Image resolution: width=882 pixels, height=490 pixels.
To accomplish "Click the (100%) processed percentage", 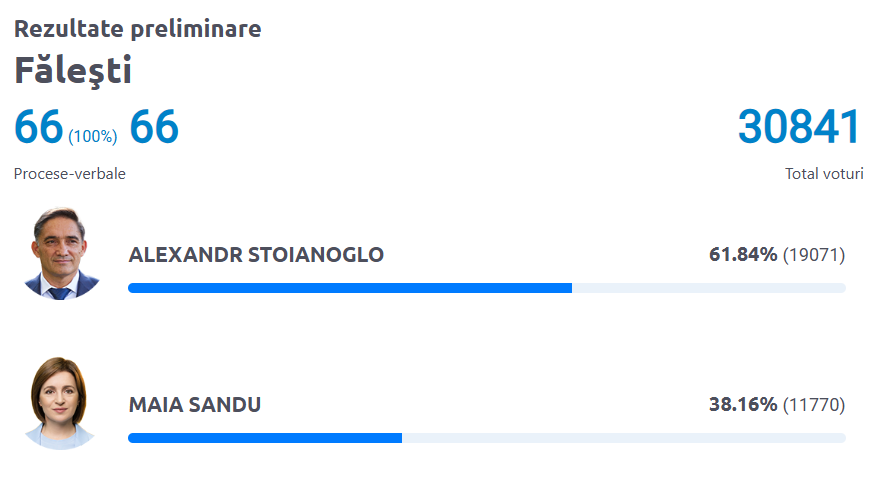I will tap(93, 136).
